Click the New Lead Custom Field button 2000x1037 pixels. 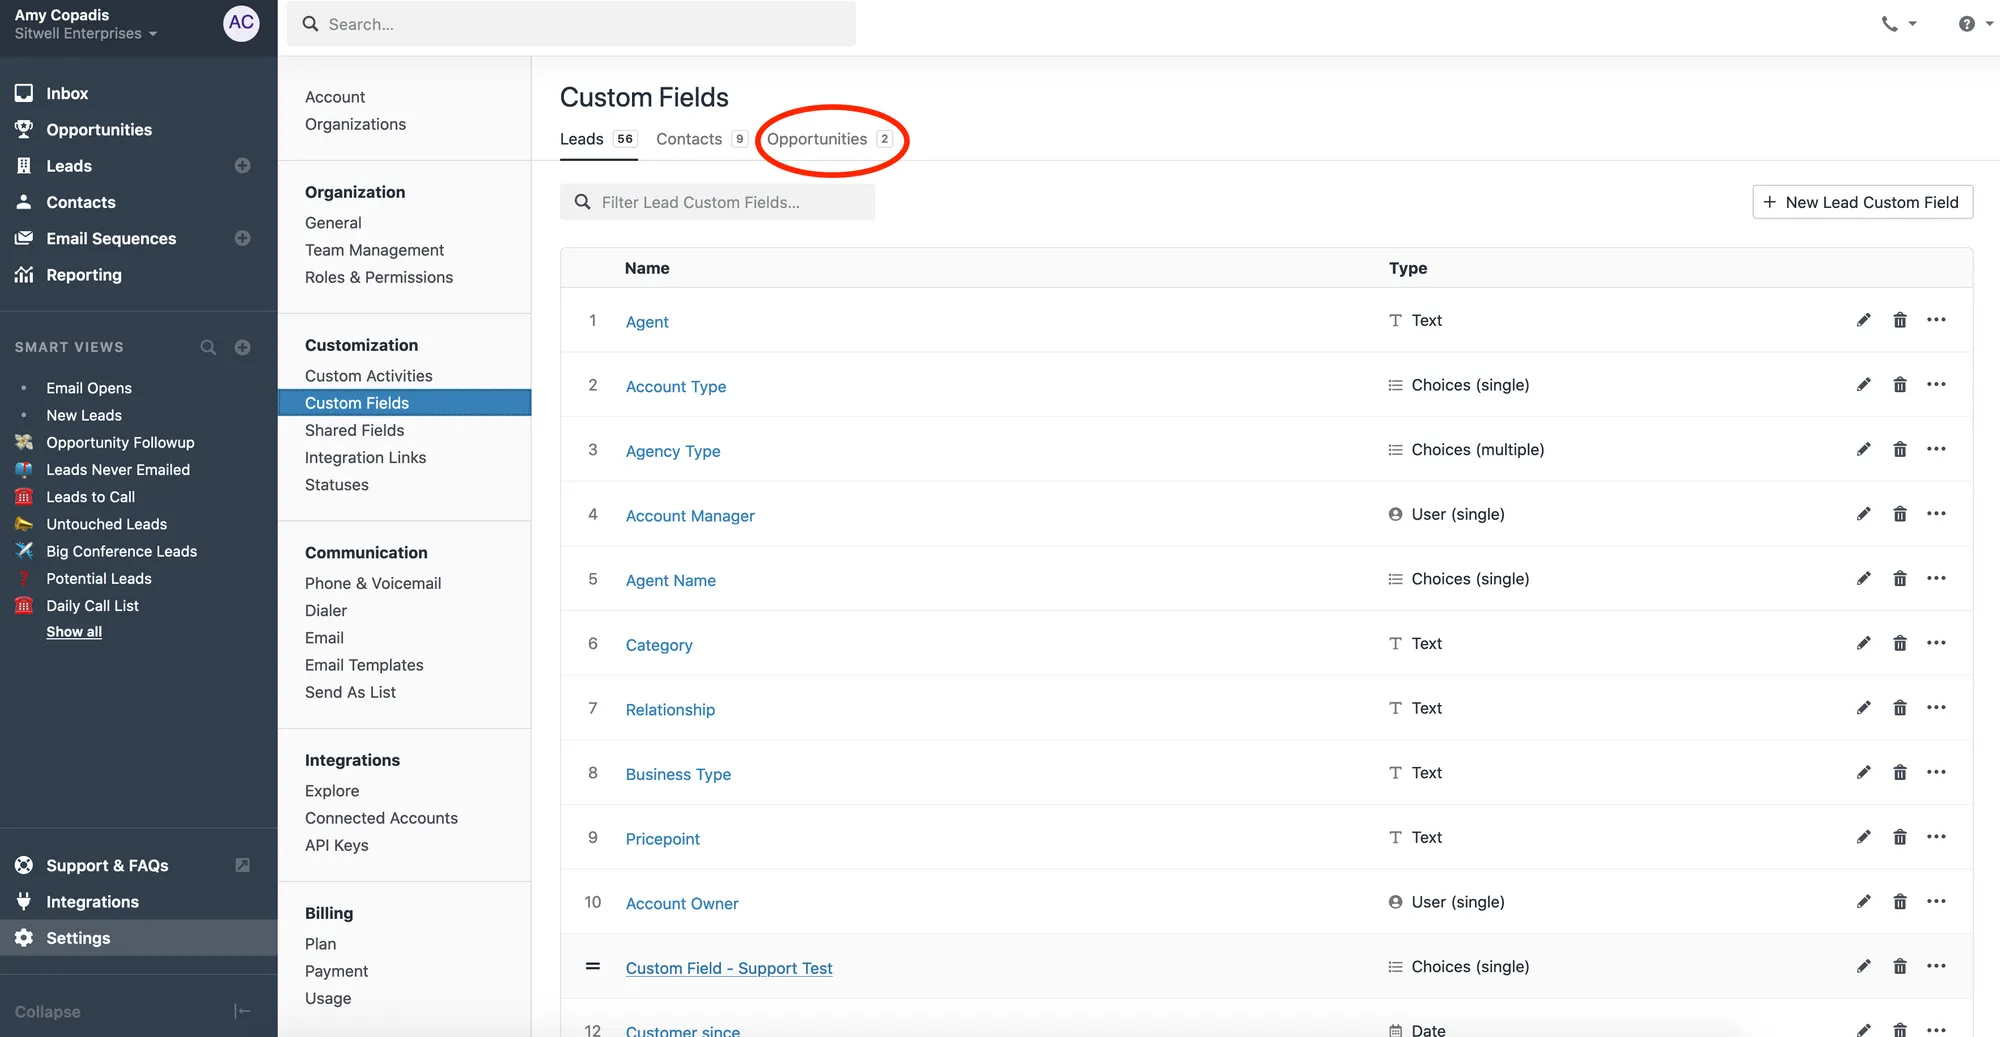[x=1862, y=202]
